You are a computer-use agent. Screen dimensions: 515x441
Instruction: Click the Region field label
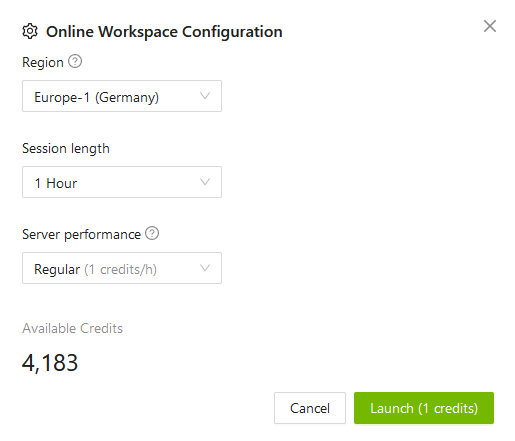coord(43,63)
